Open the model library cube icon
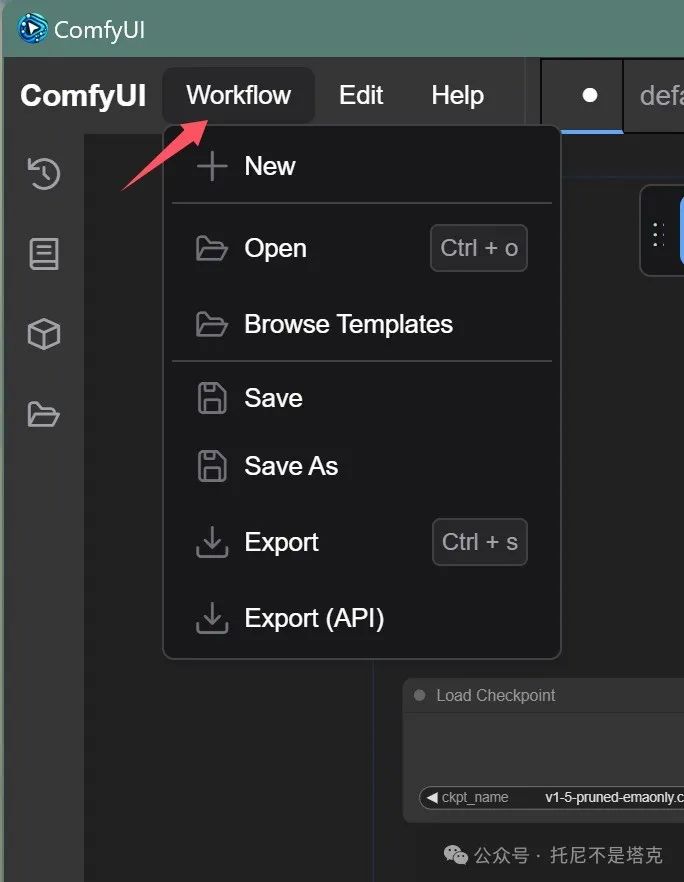The height and width of the screenshot is (882, 684). (44, 334)
